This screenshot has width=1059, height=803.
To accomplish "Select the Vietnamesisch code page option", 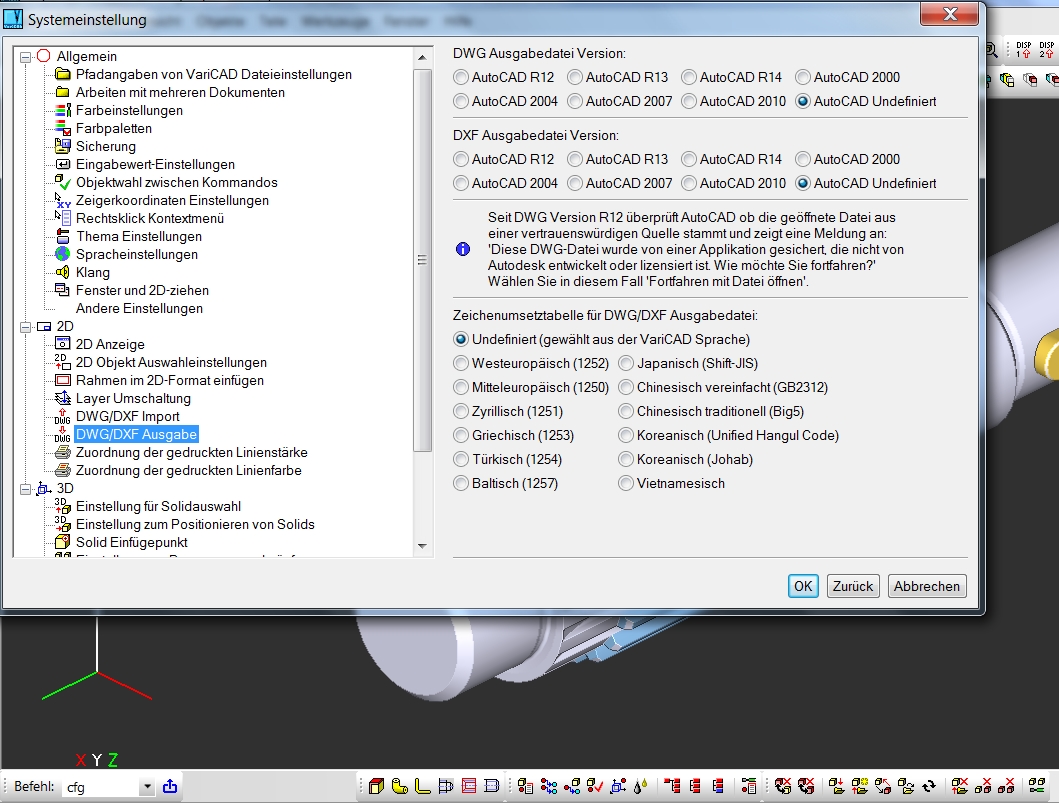I will (x=671, y=484).
